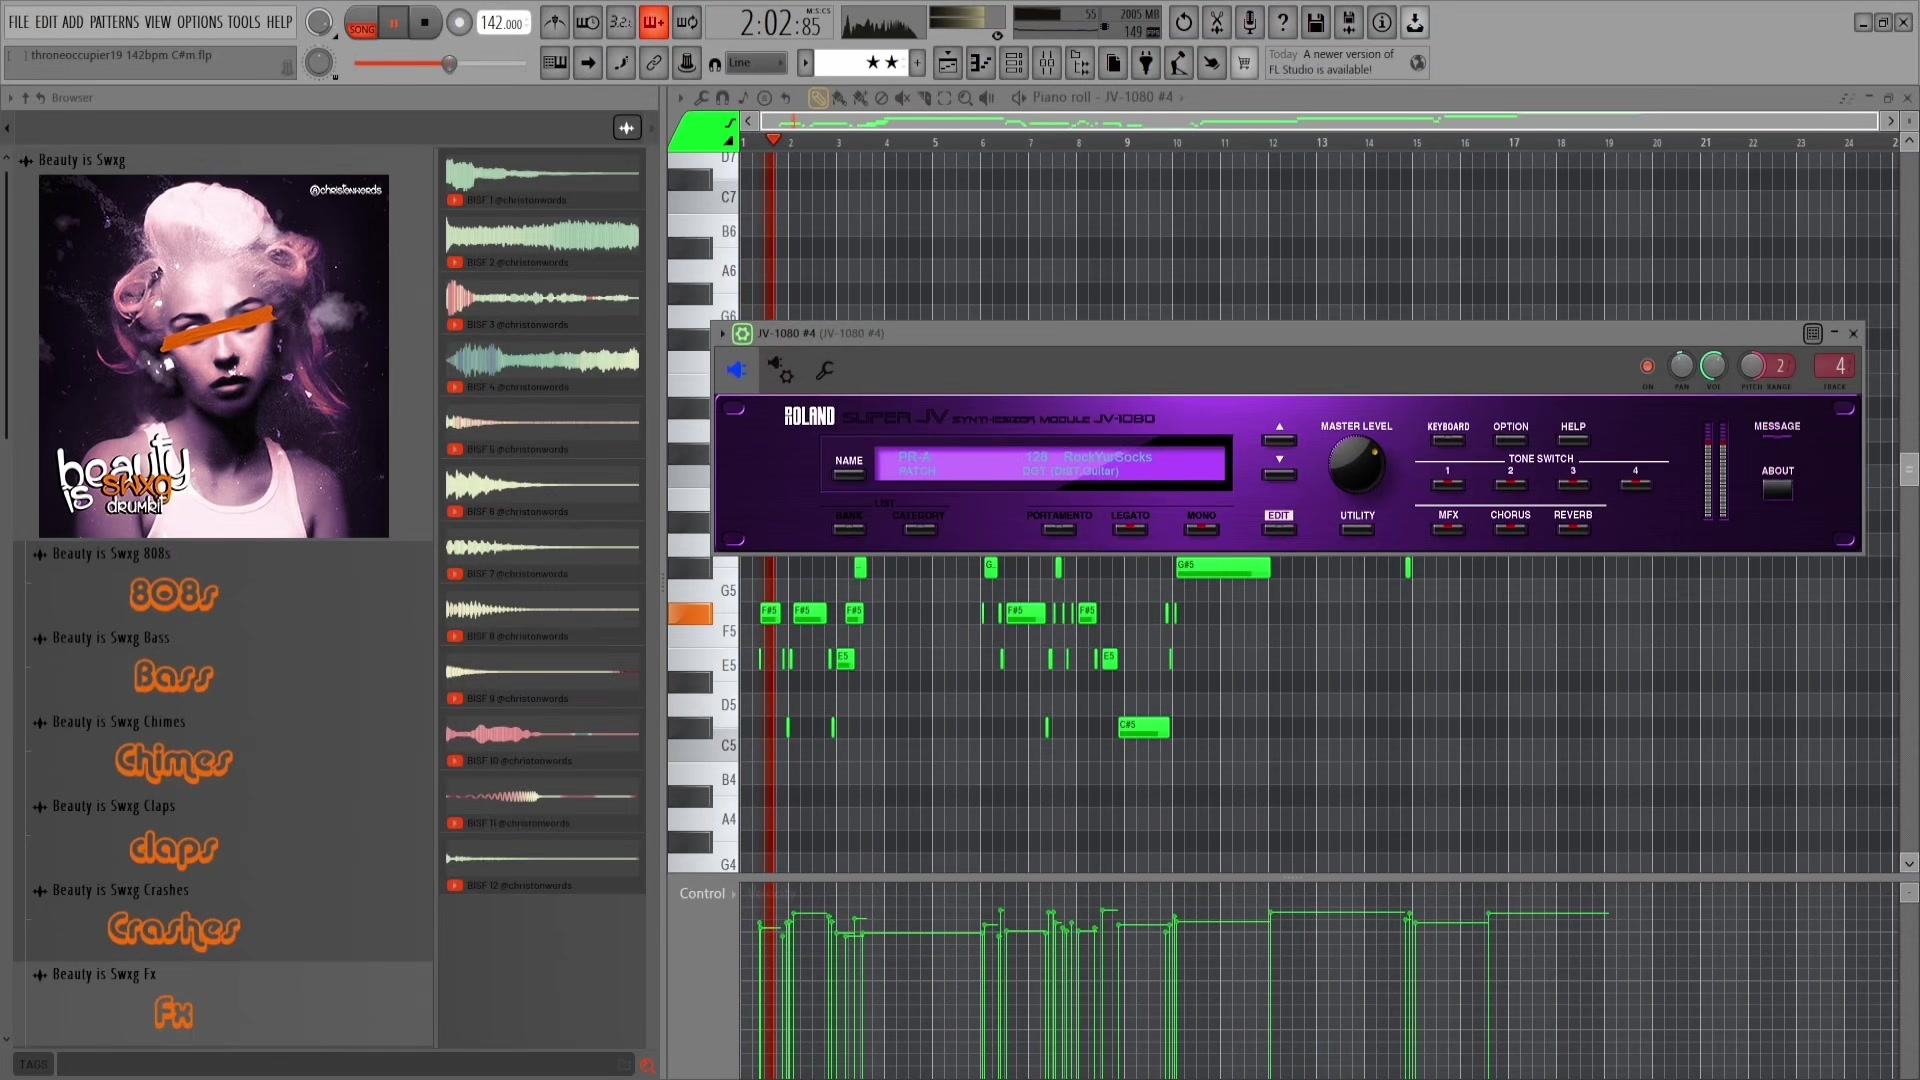The height and width of the screenshot is (1080, 1920).
Task: Expand the Beauty is Swxg Bass folder
Action: click(111, 638)
